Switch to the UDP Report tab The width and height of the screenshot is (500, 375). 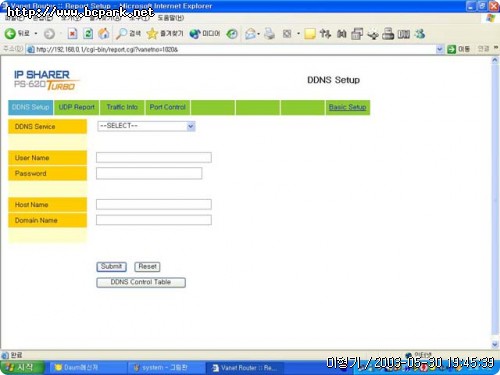pos(76,107)
